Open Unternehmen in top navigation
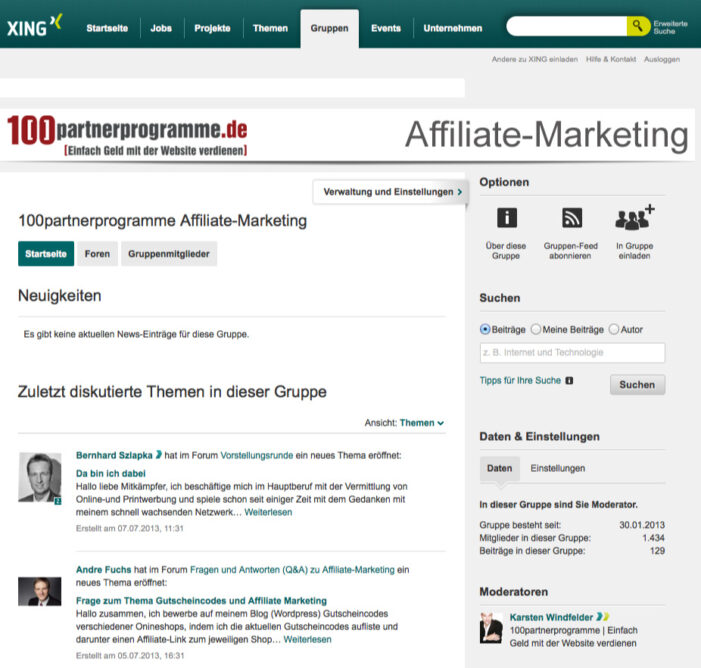The height and width of the screenshot is (668, 701). pyautogui.click(x=453, y=28)
